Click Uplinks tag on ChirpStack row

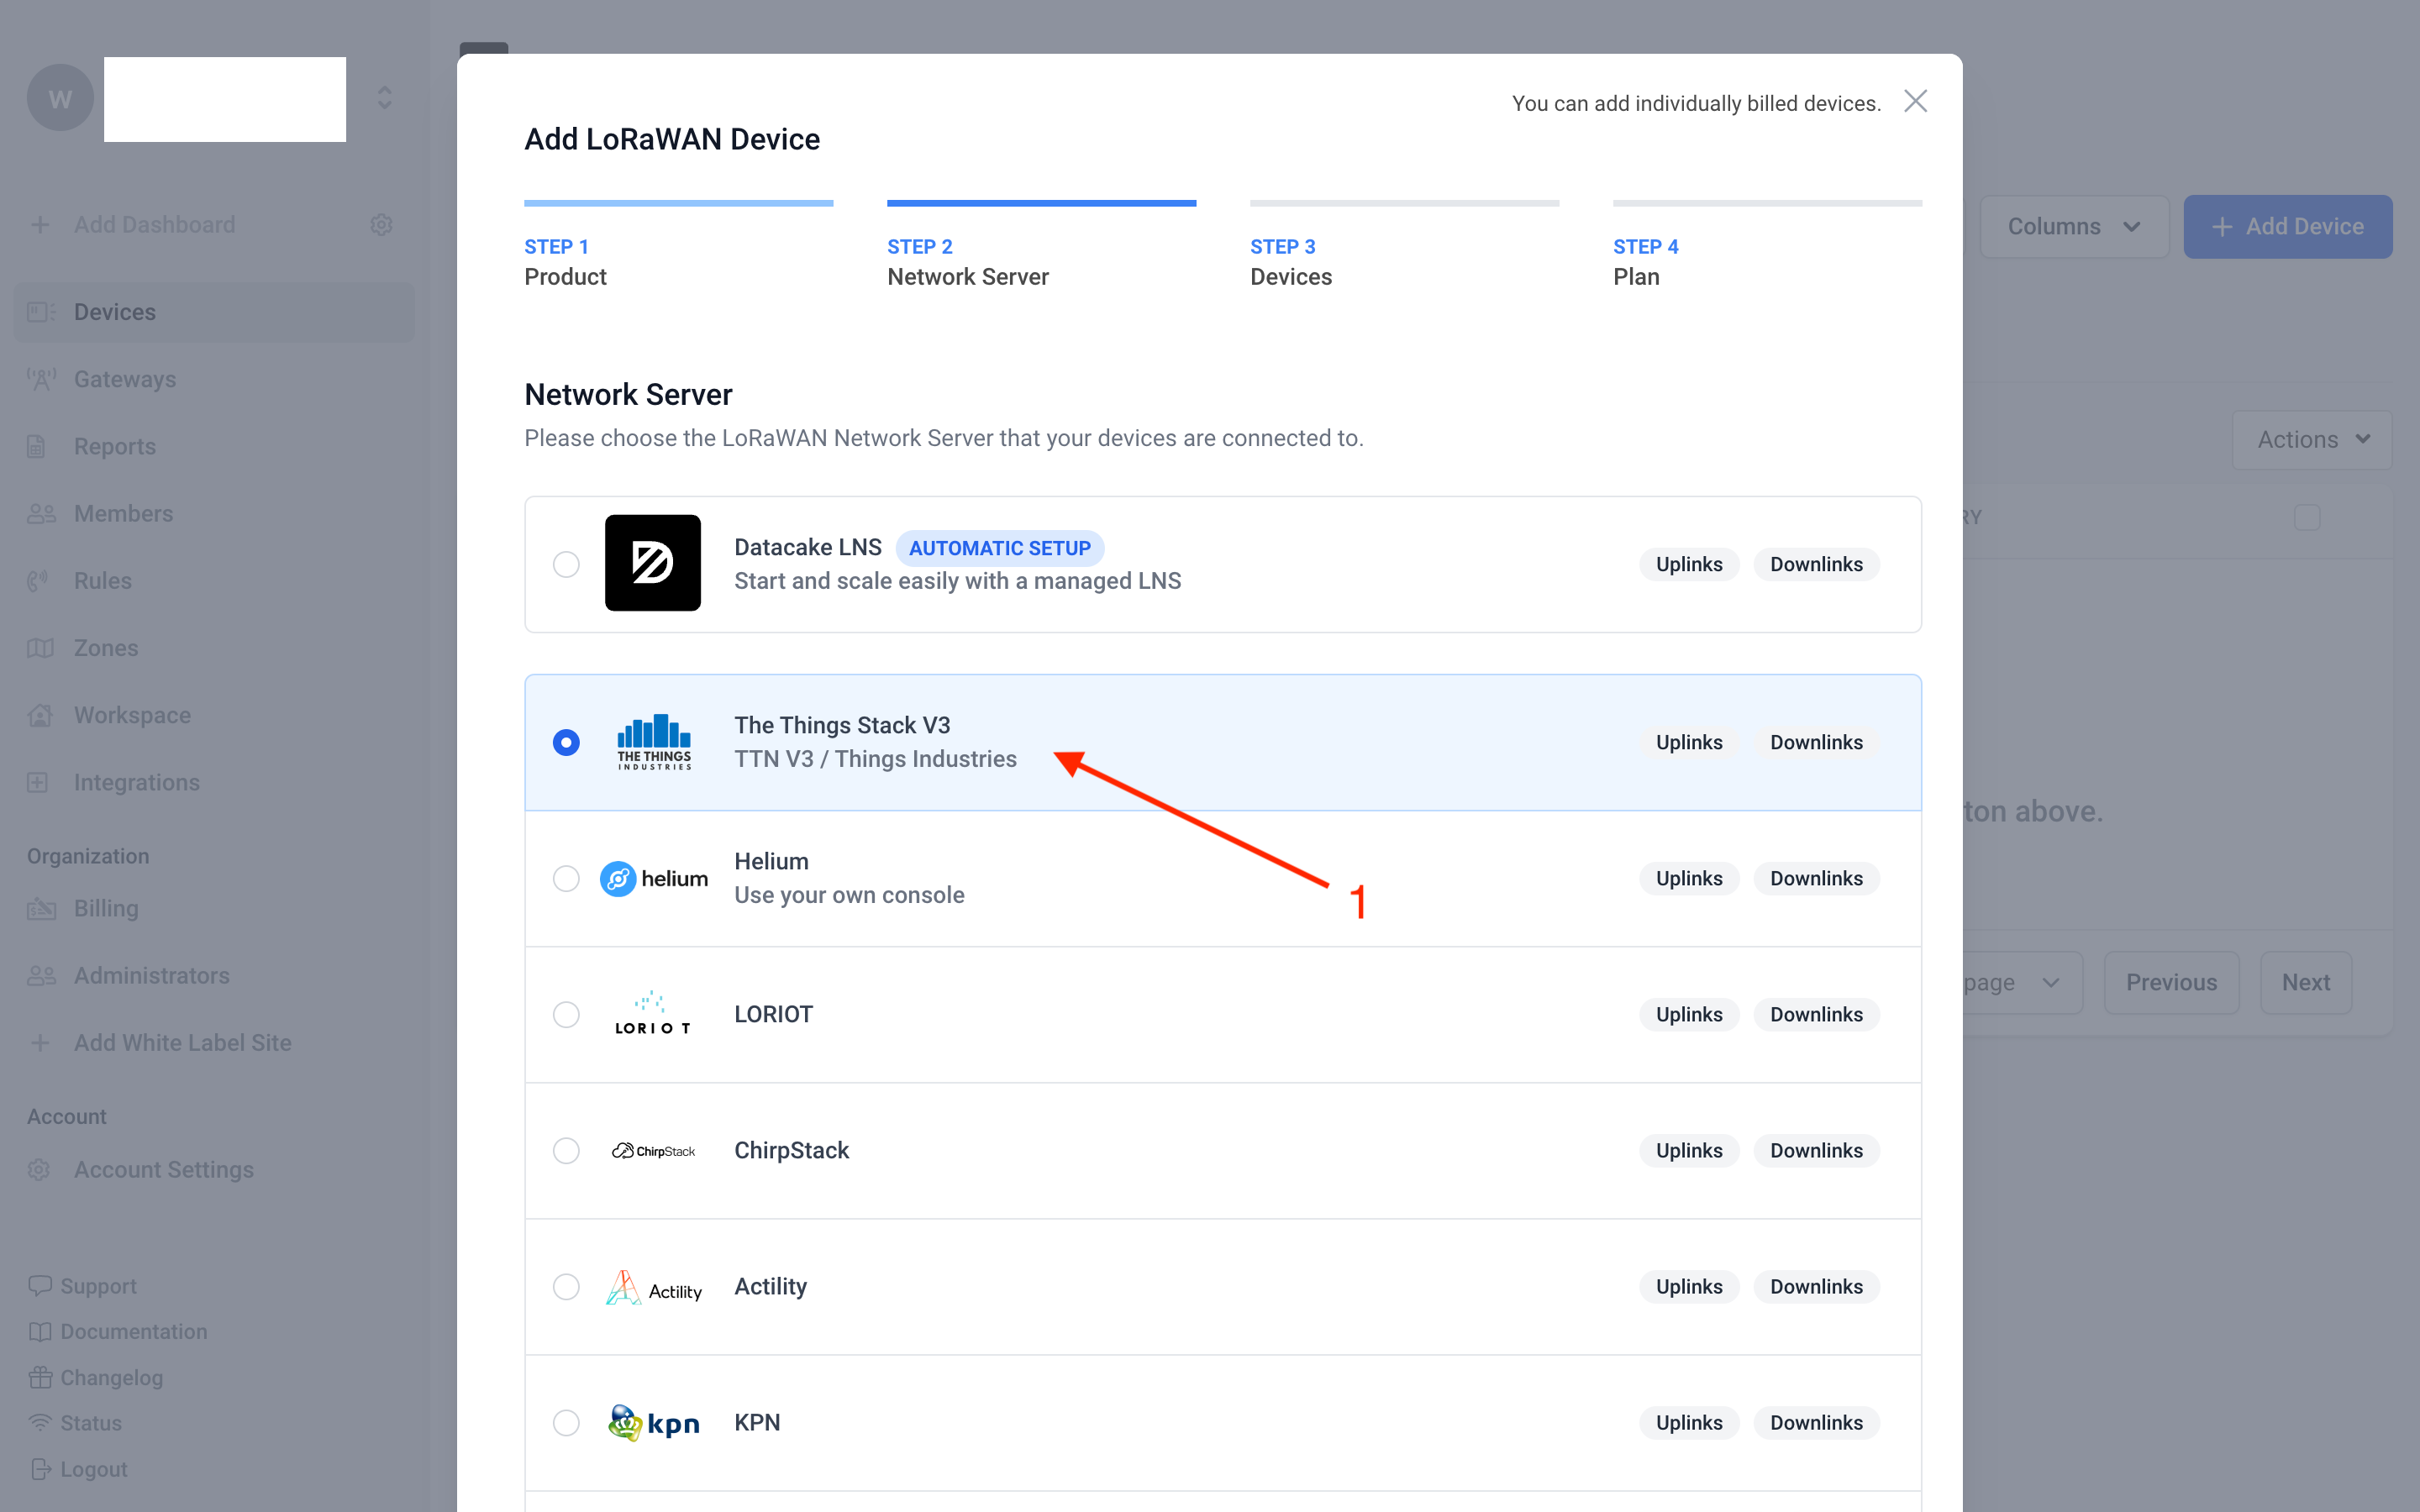tap(1688, 1150)
